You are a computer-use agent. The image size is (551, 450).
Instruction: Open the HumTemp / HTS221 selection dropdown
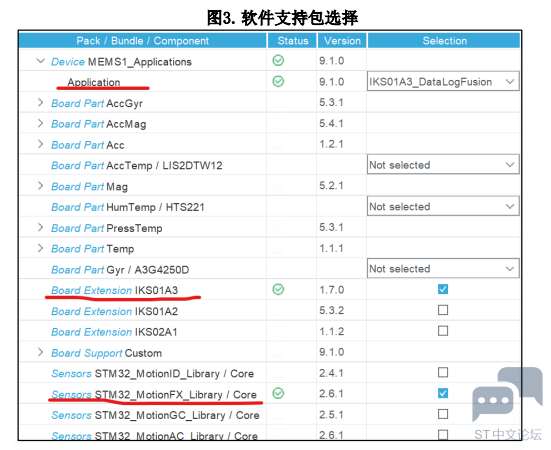443,206
